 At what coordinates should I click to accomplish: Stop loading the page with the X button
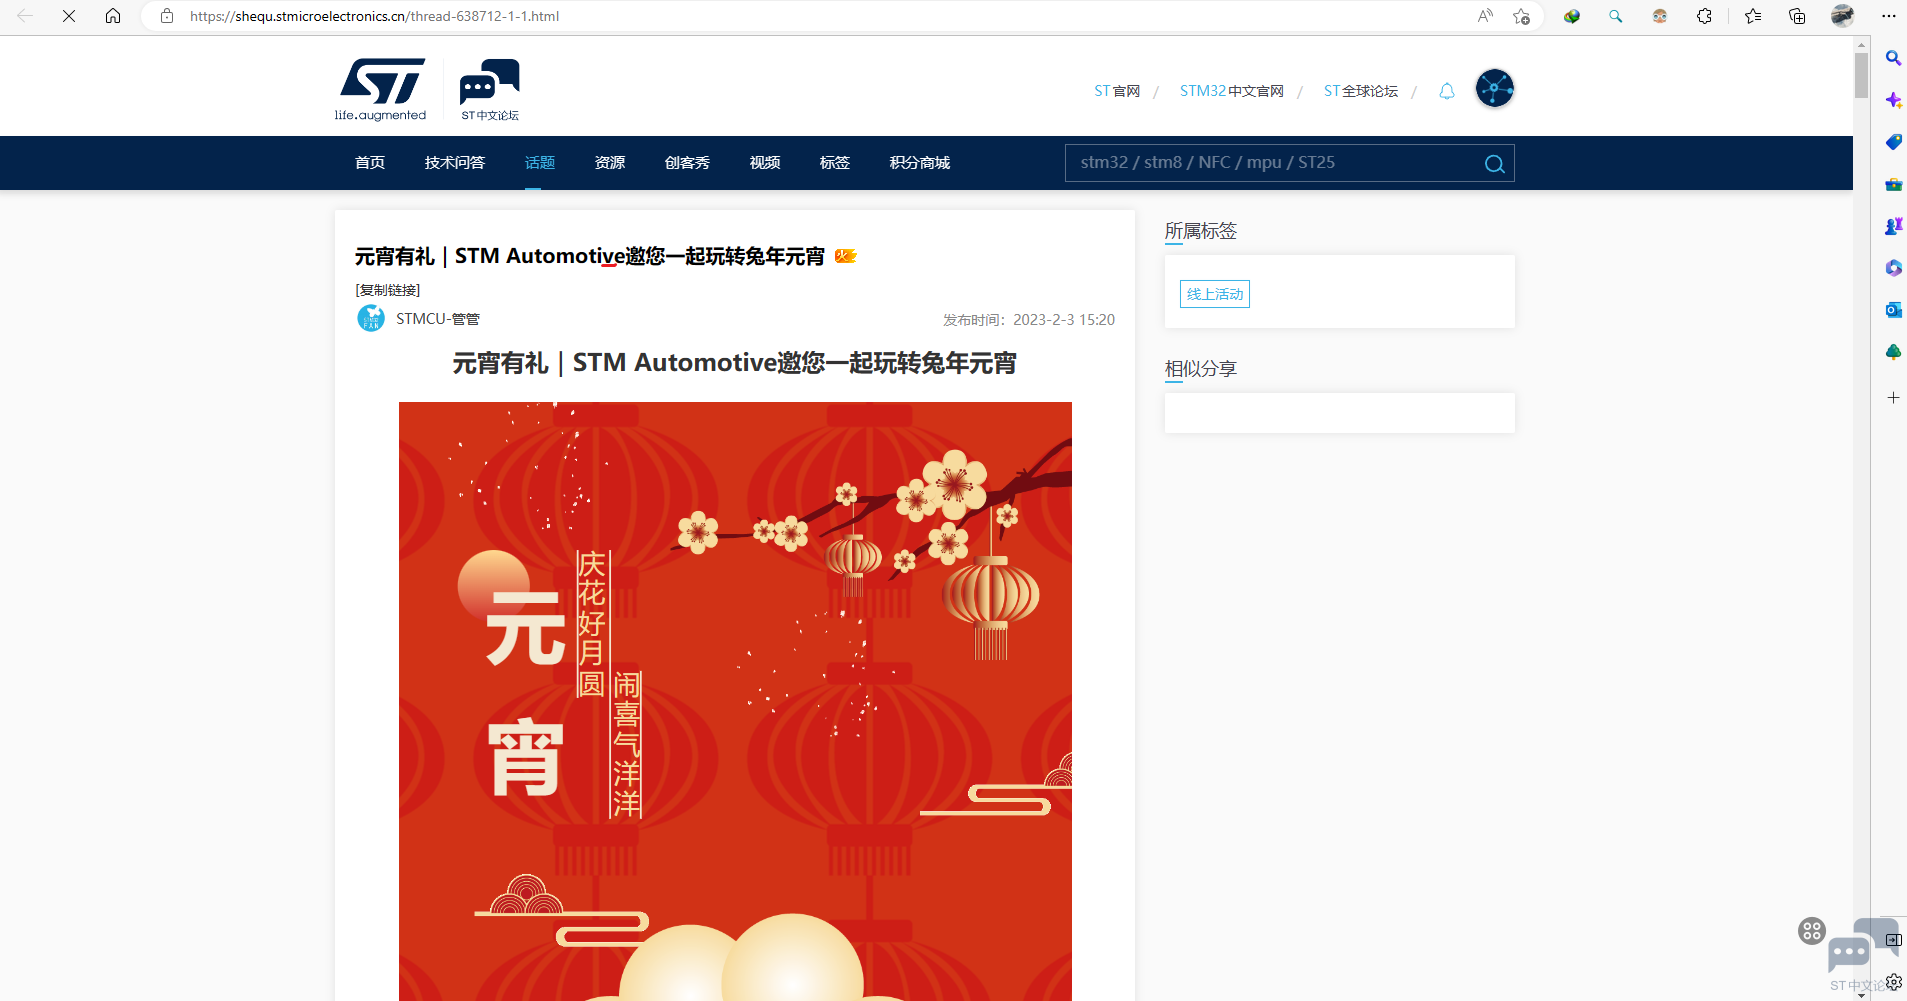point(69,16)
